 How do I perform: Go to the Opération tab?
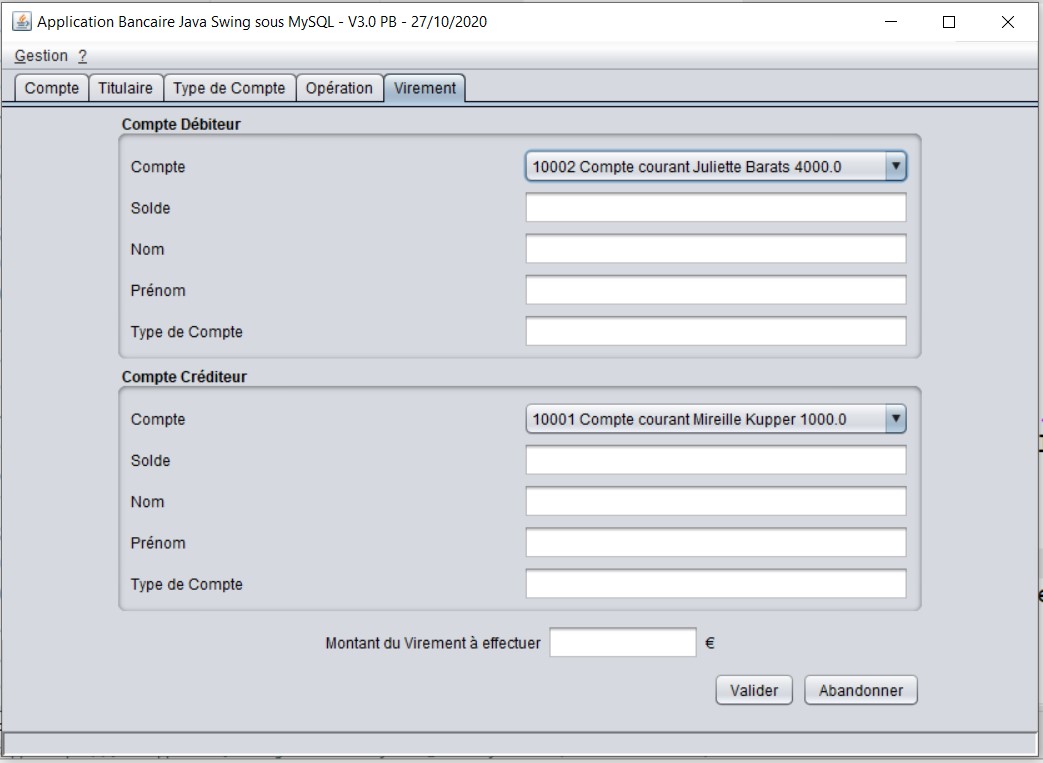(339, 88)
